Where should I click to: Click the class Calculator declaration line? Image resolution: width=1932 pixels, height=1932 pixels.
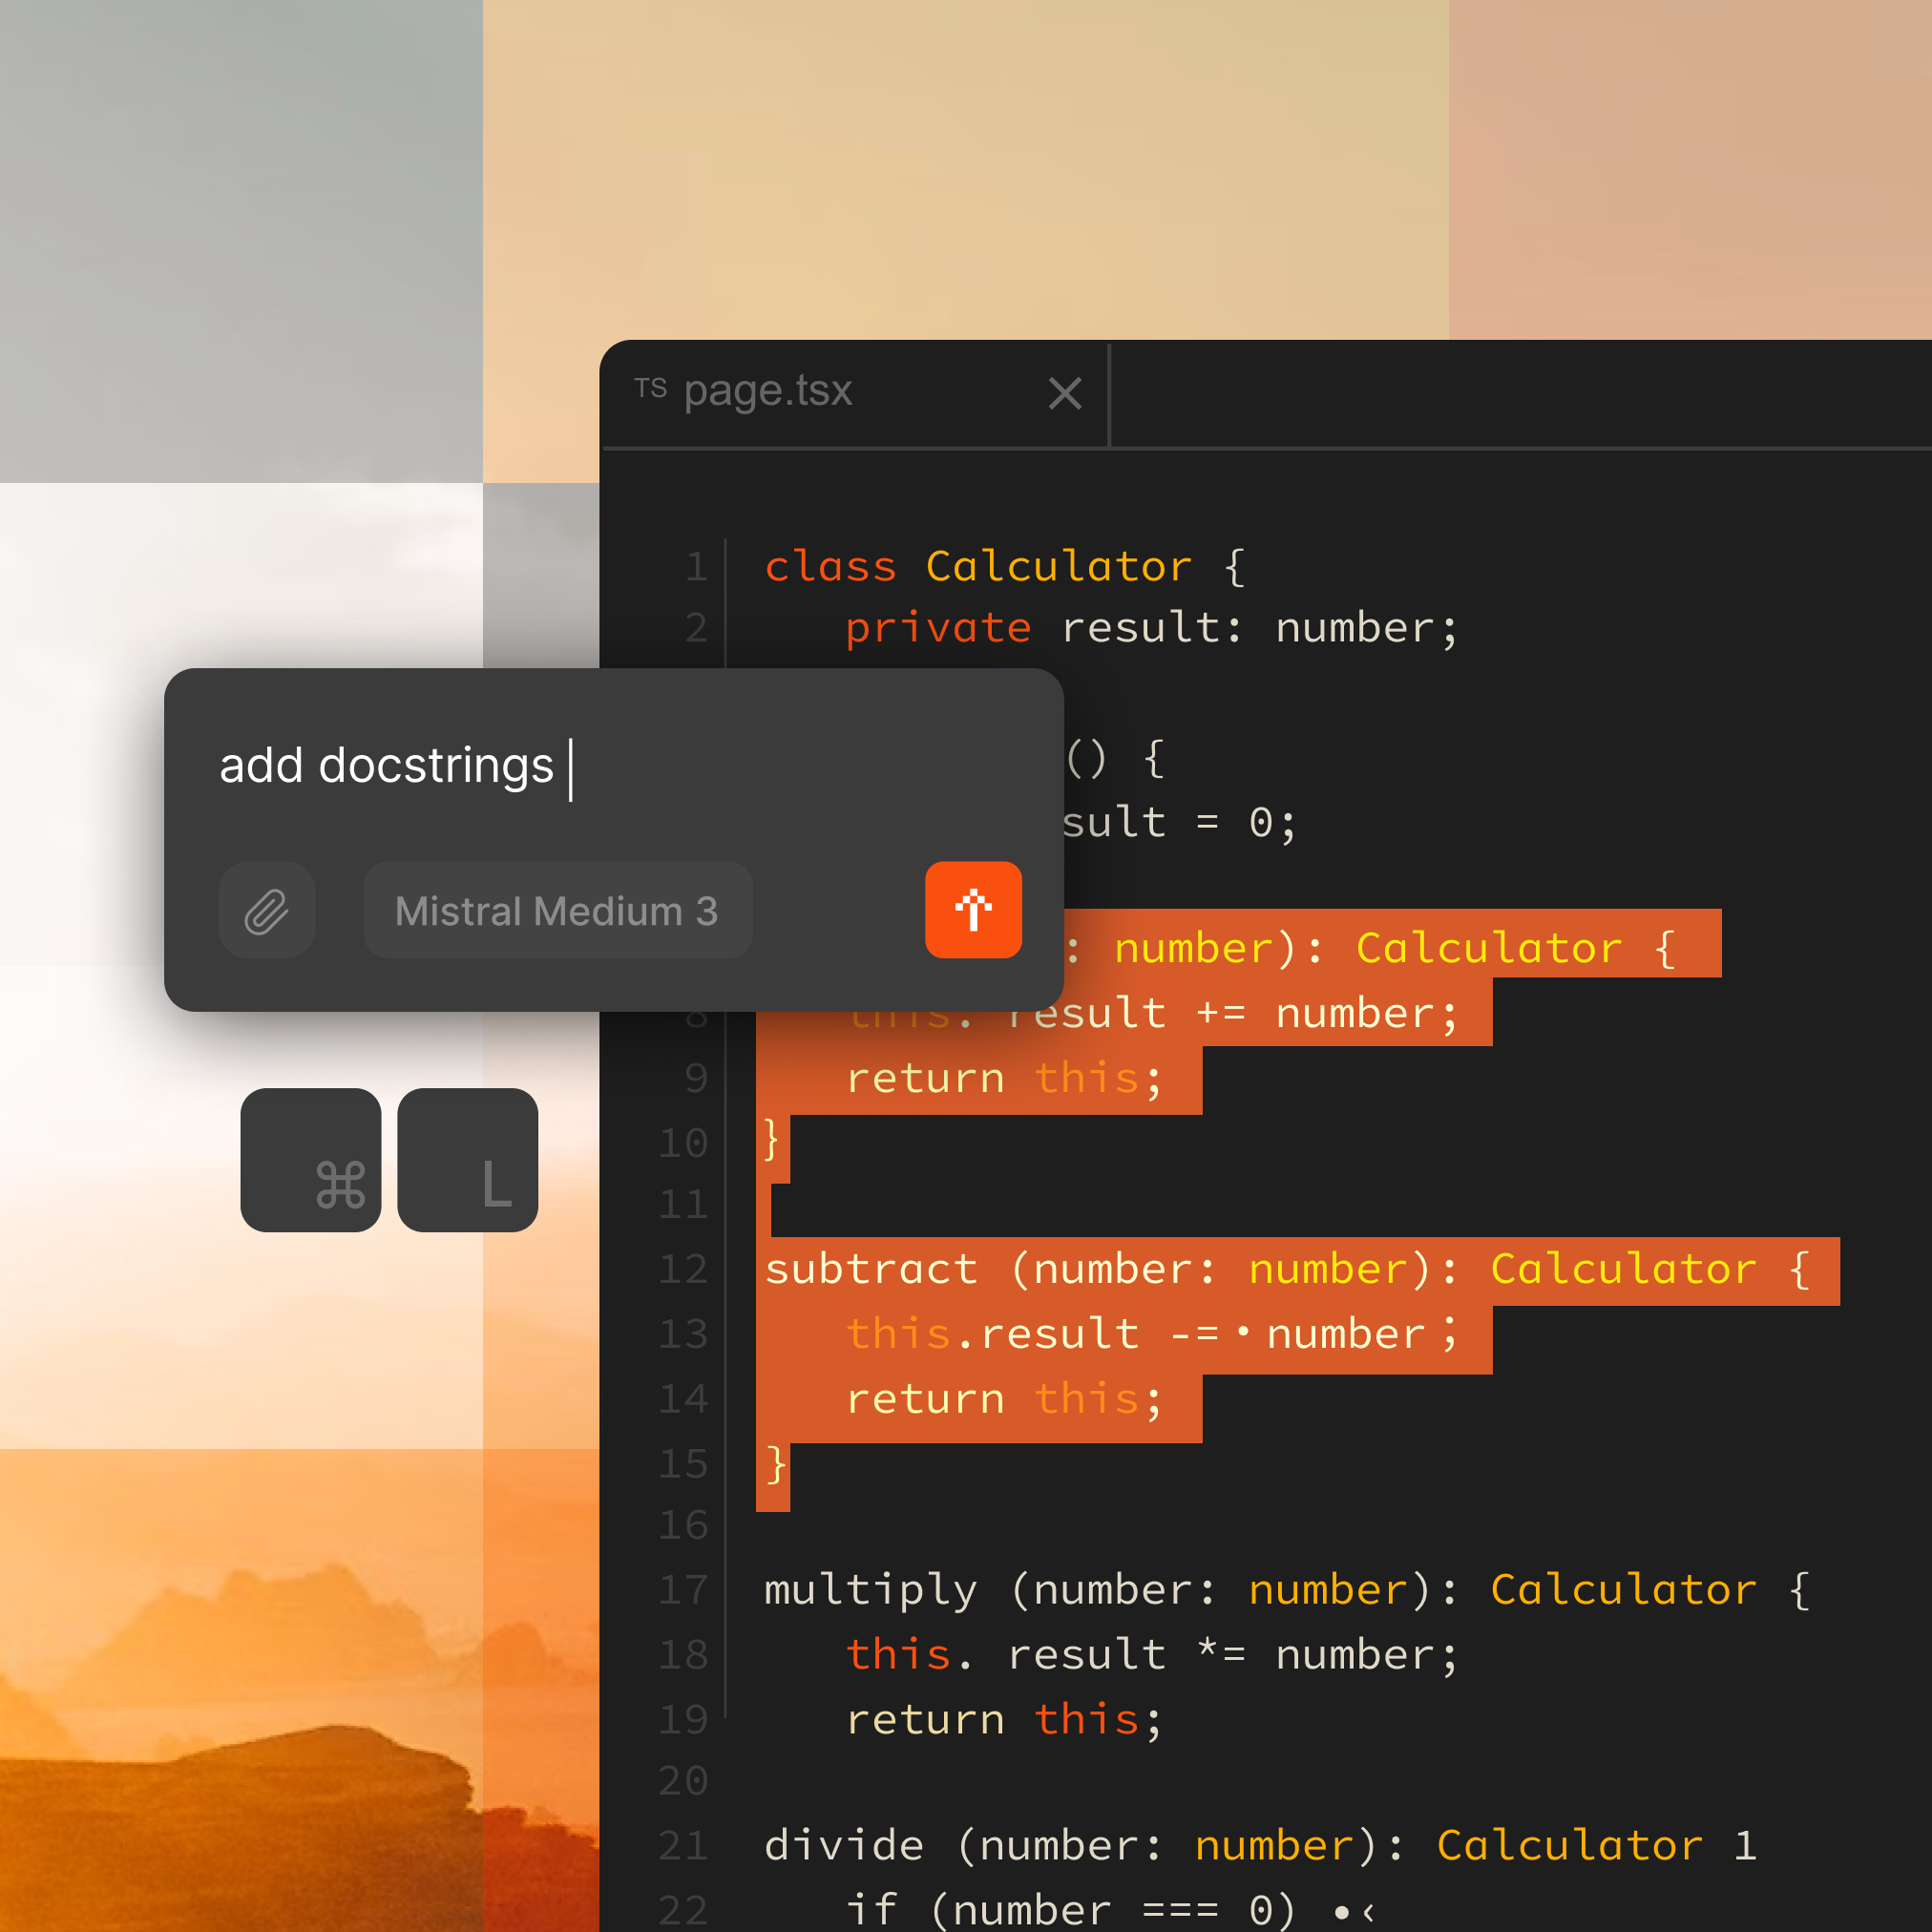[1000, 567]
